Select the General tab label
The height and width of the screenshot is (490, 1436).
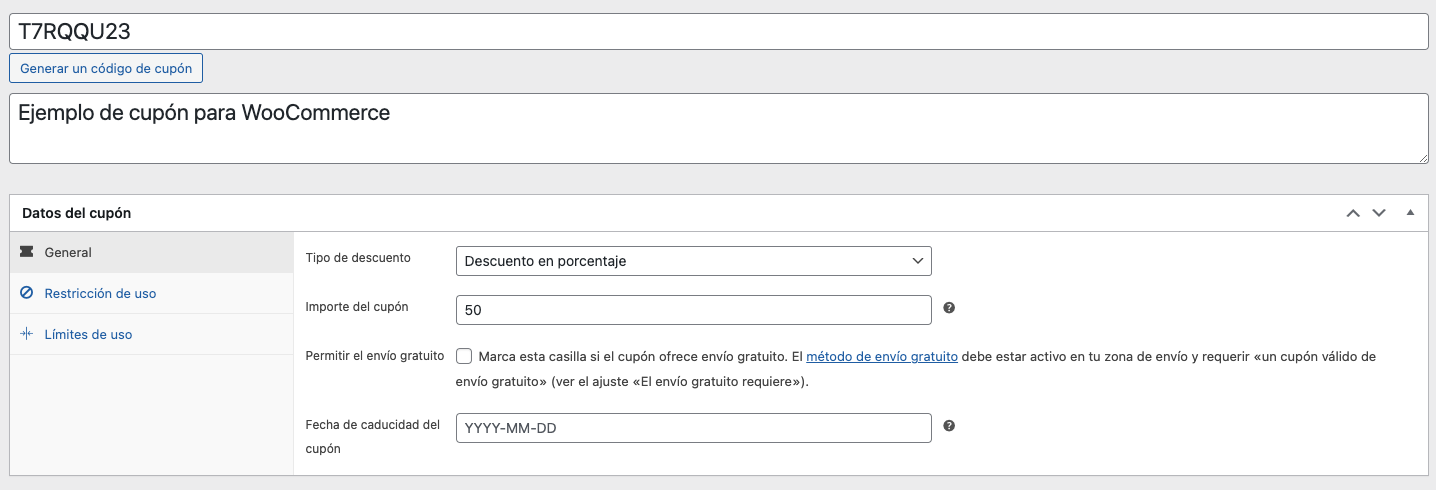[68, 253]
